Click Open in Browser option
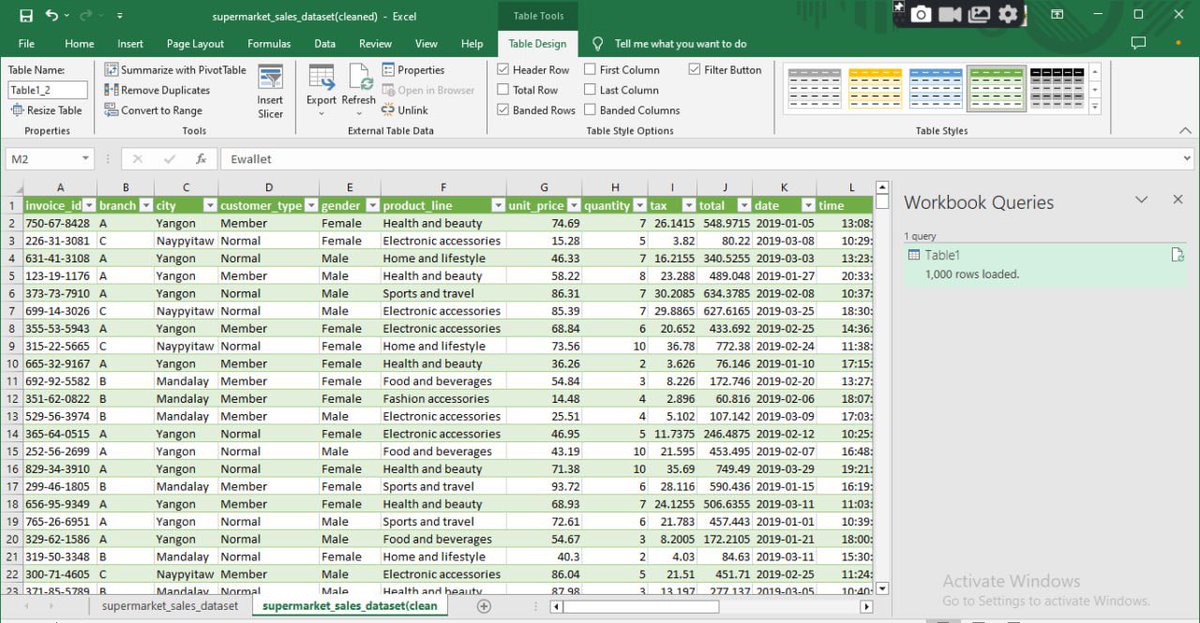 428,90
